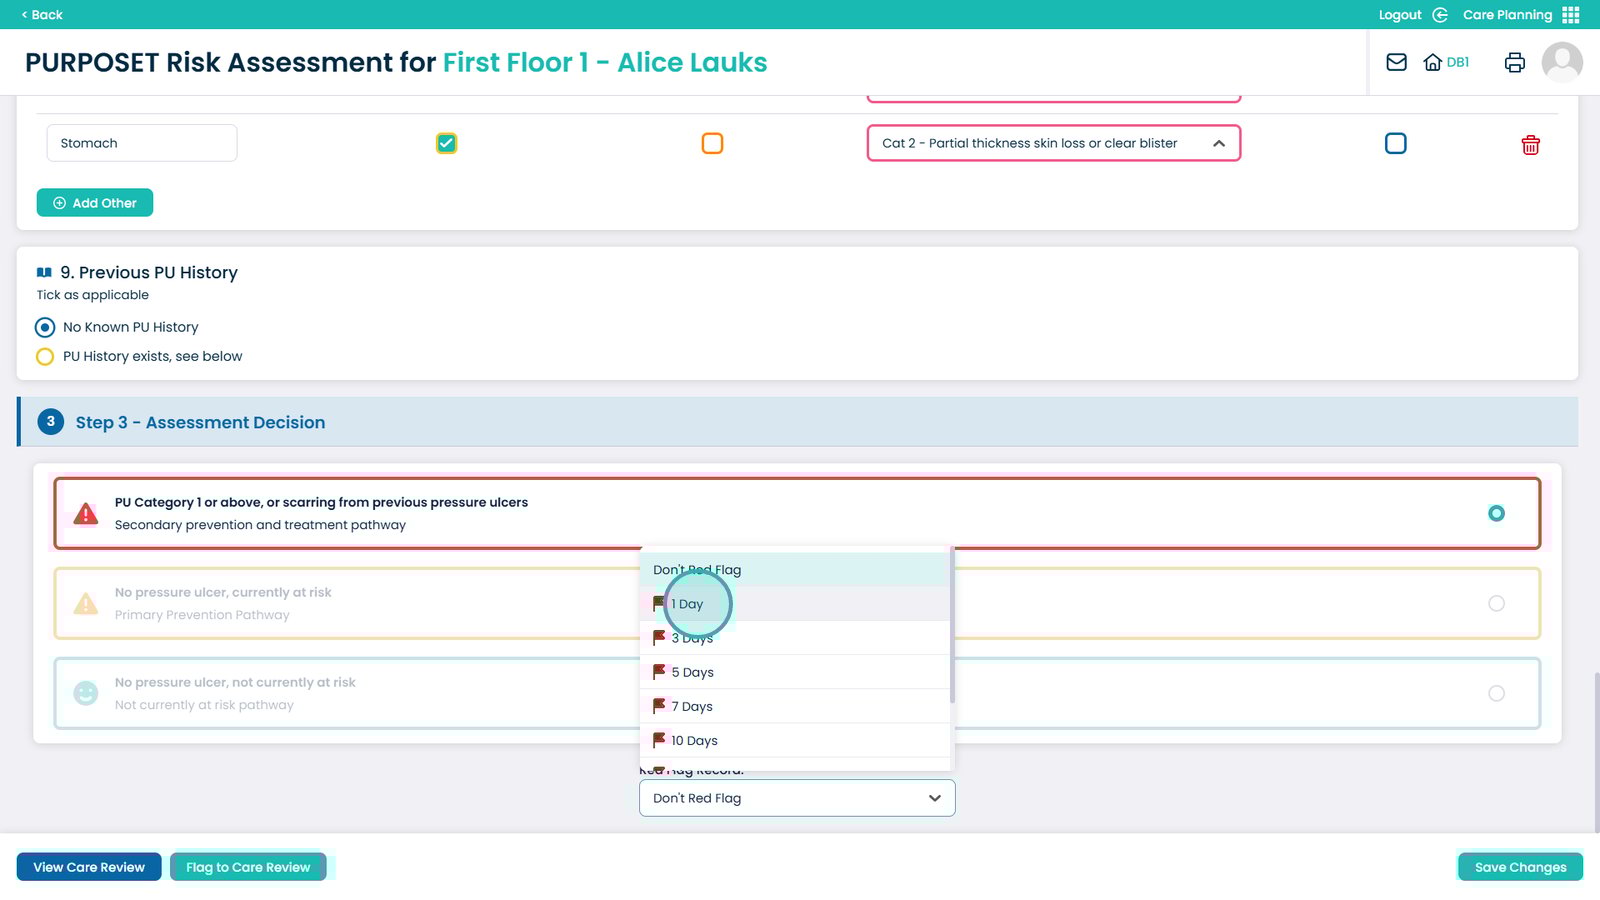The height and width of the screenshot is (900, 1600).
Task: Open the user profile avatar
Action: (x=1561, y=62)
